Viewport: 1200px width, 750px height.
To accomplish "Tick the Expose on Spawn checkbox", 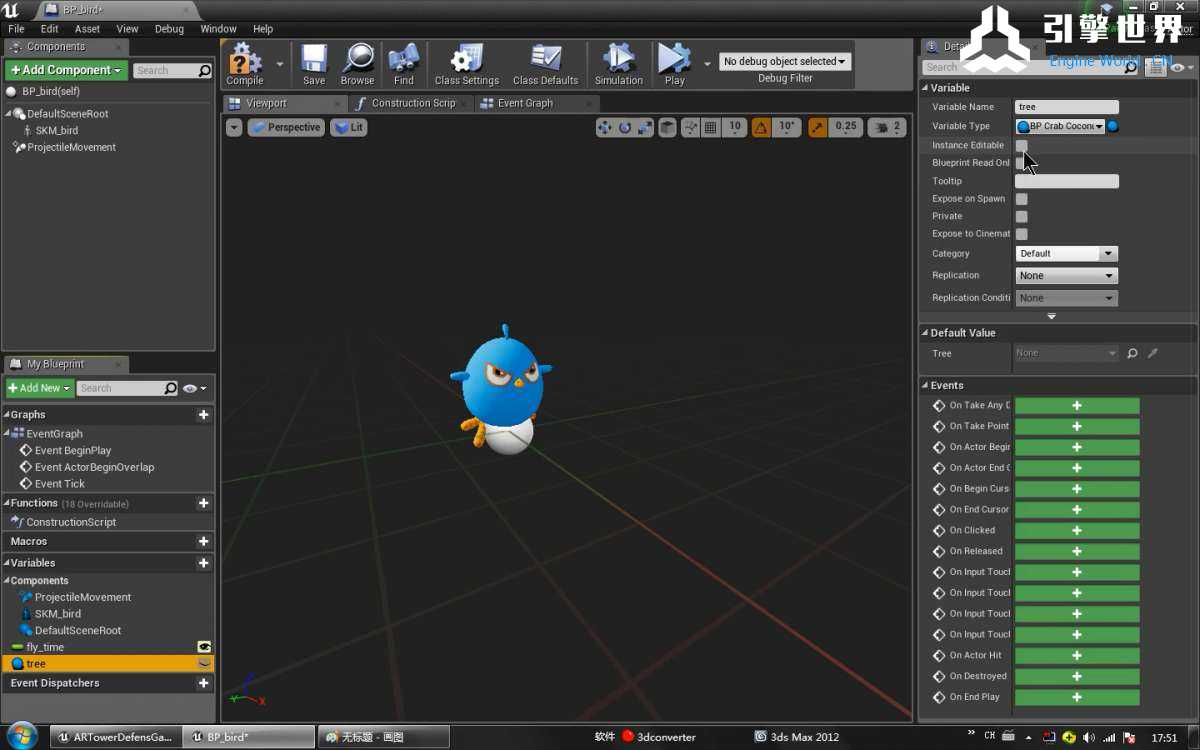I will (1021, 199).
